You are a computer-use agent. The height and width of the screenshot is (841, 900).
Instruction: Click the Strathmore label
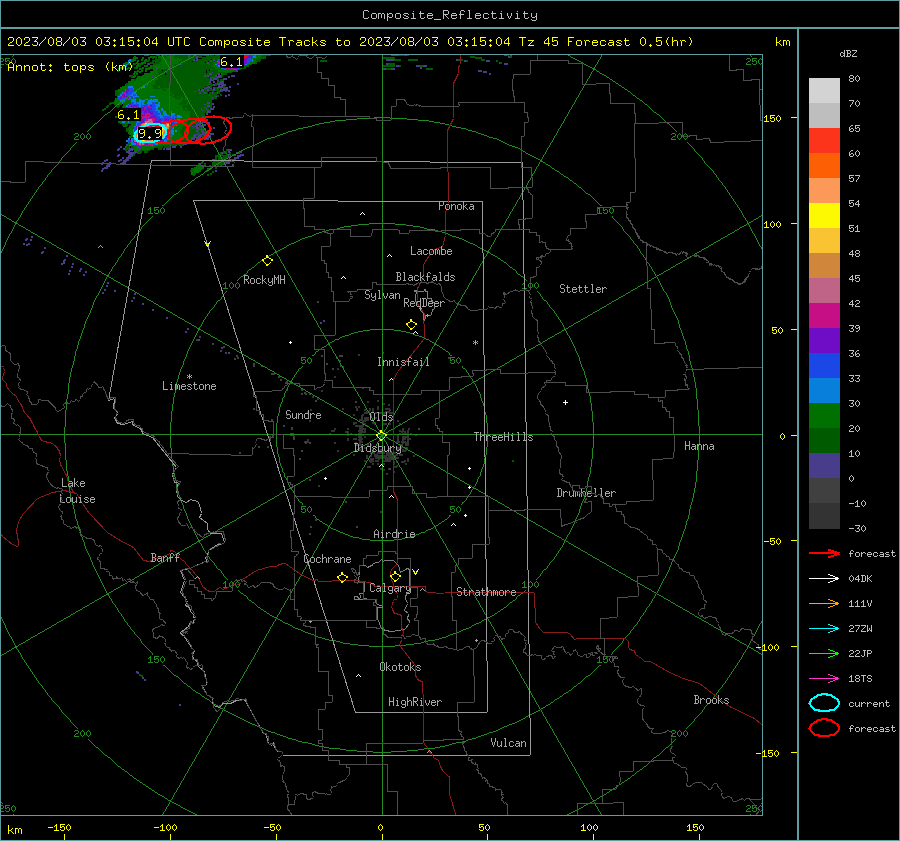pyautogui.click(x=486, y=592)
